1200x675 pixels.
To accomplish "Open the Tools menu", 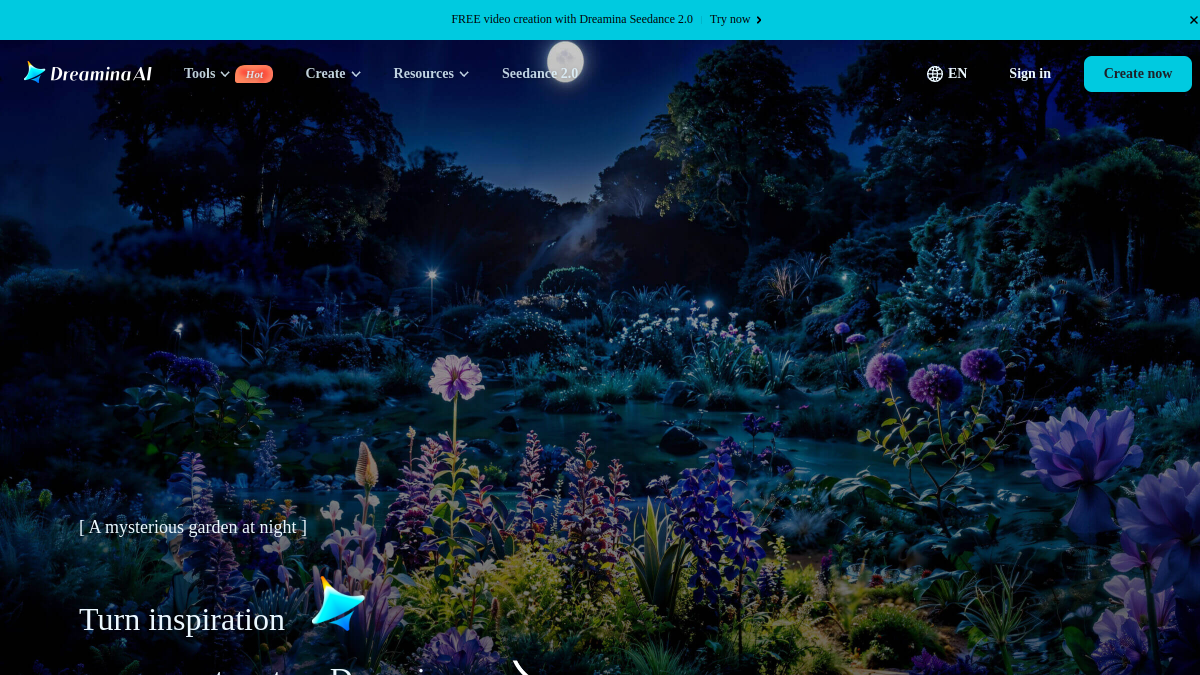I will click(200, 73).
